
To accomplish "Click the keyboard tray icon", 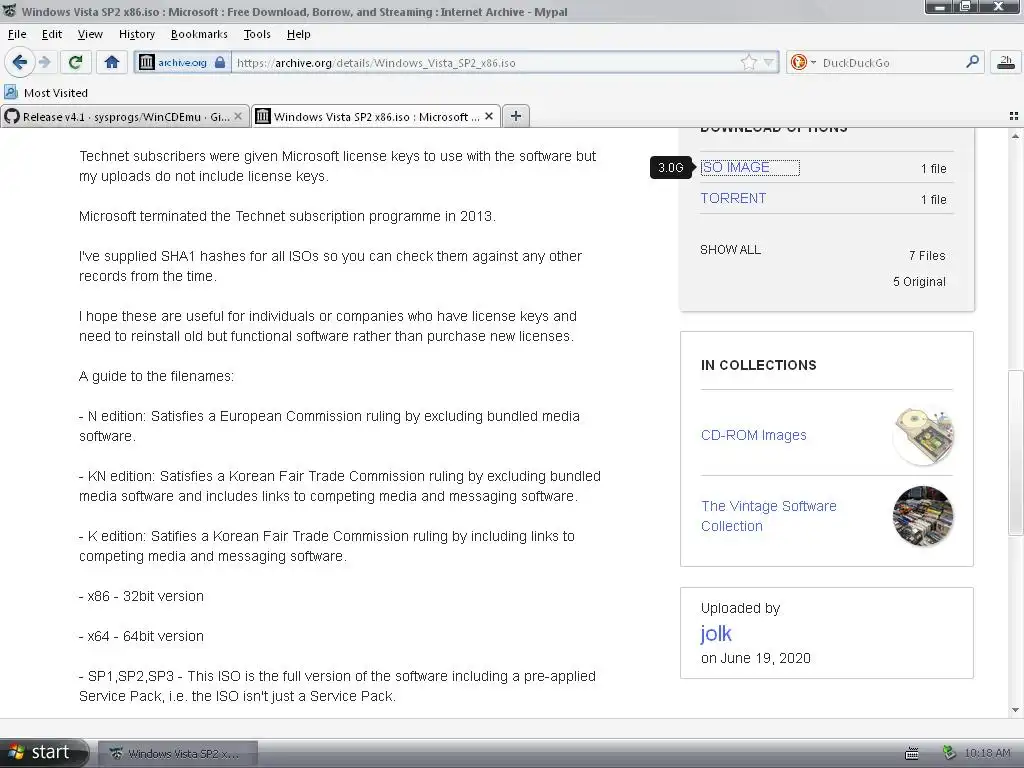I will click(912, 754).
